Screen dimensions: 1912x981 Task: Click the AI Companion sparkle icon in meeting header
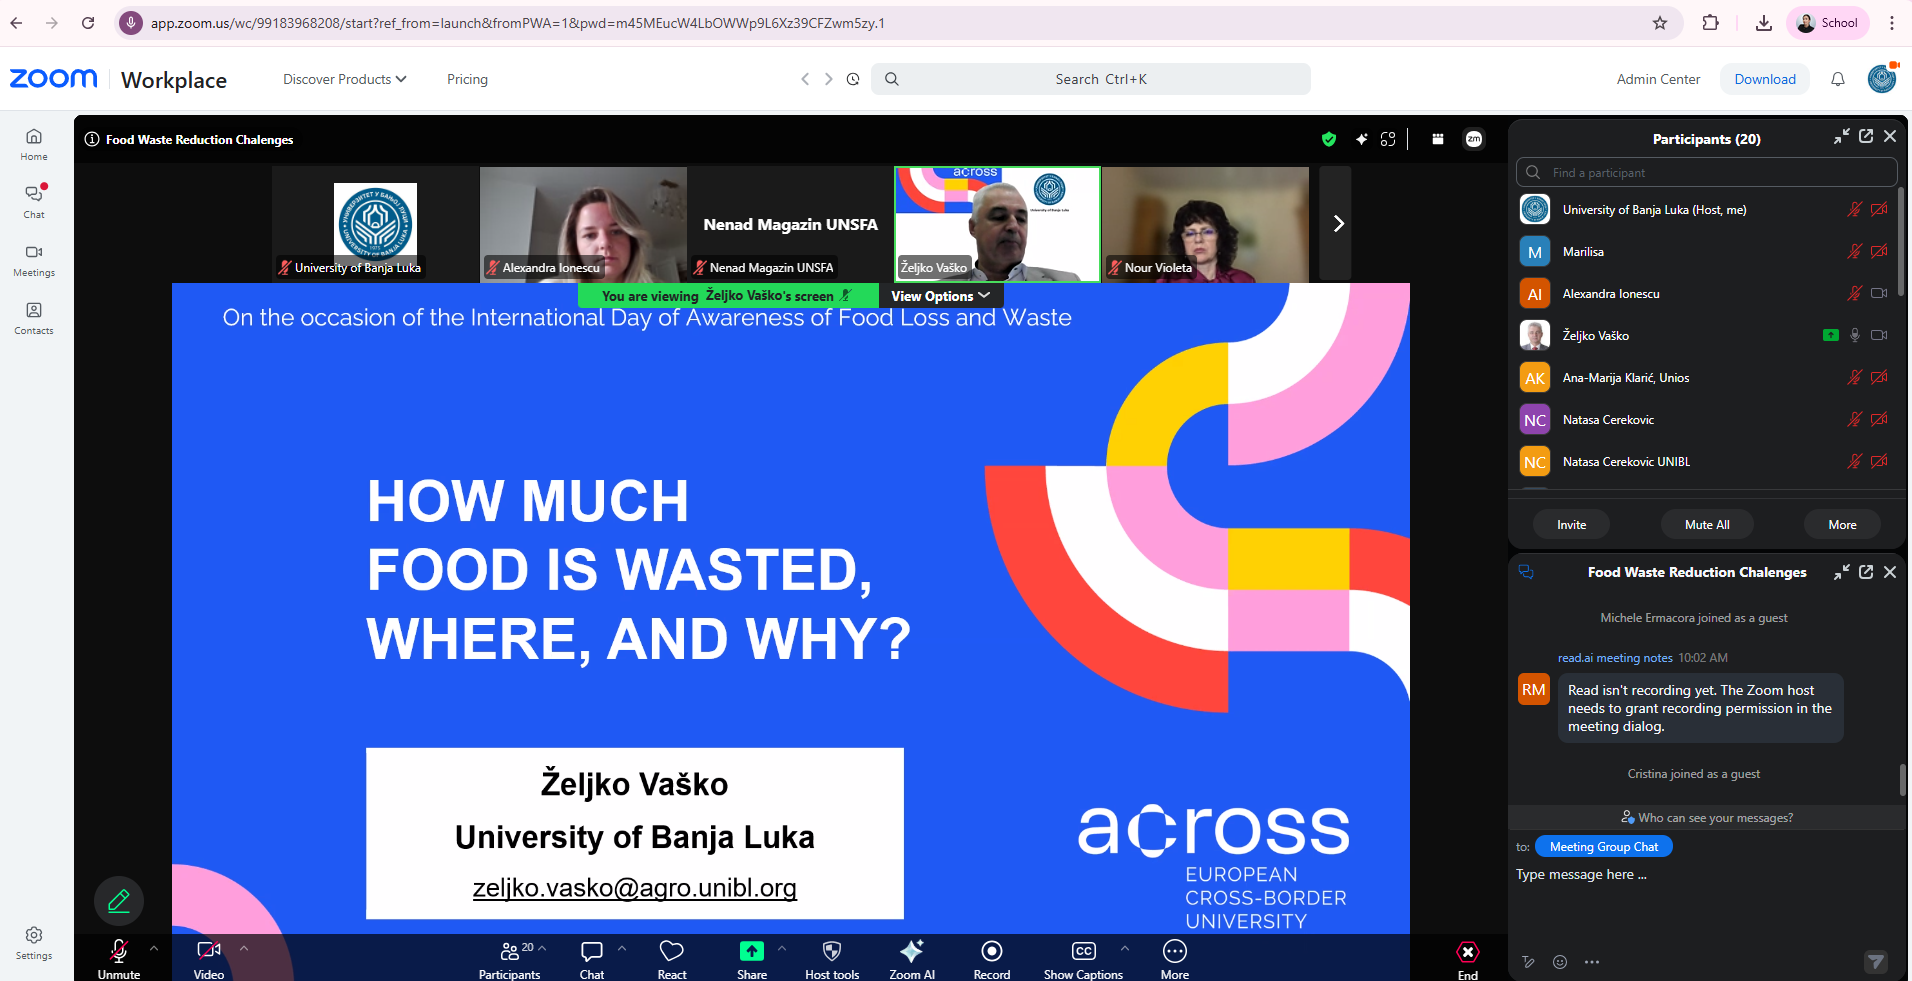tap(1361, 139)
